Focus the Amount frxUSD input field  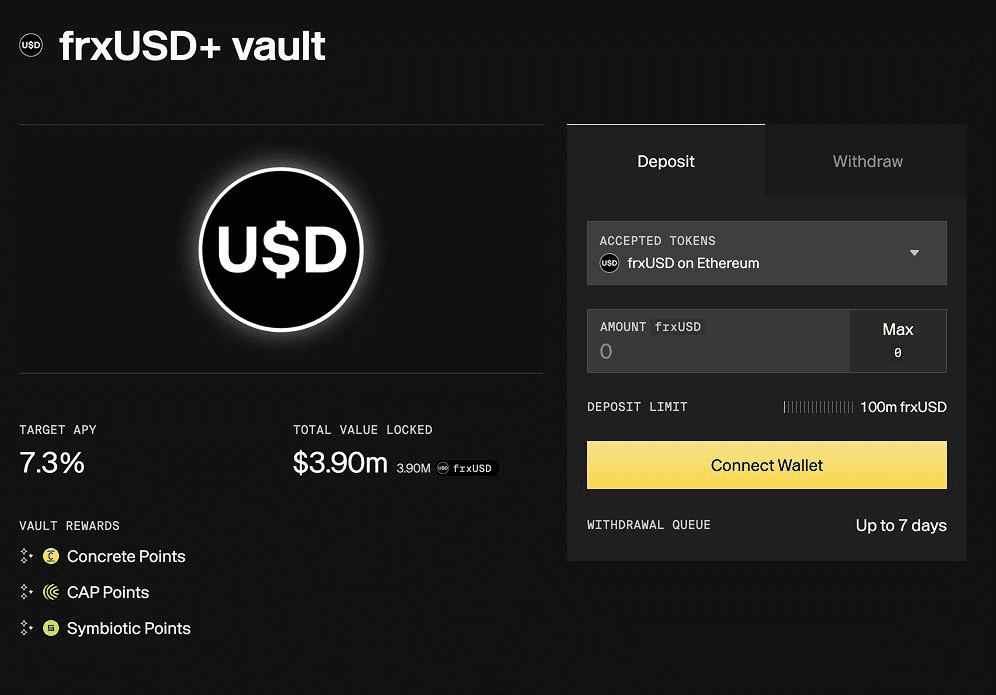click(x=718, y=351)
